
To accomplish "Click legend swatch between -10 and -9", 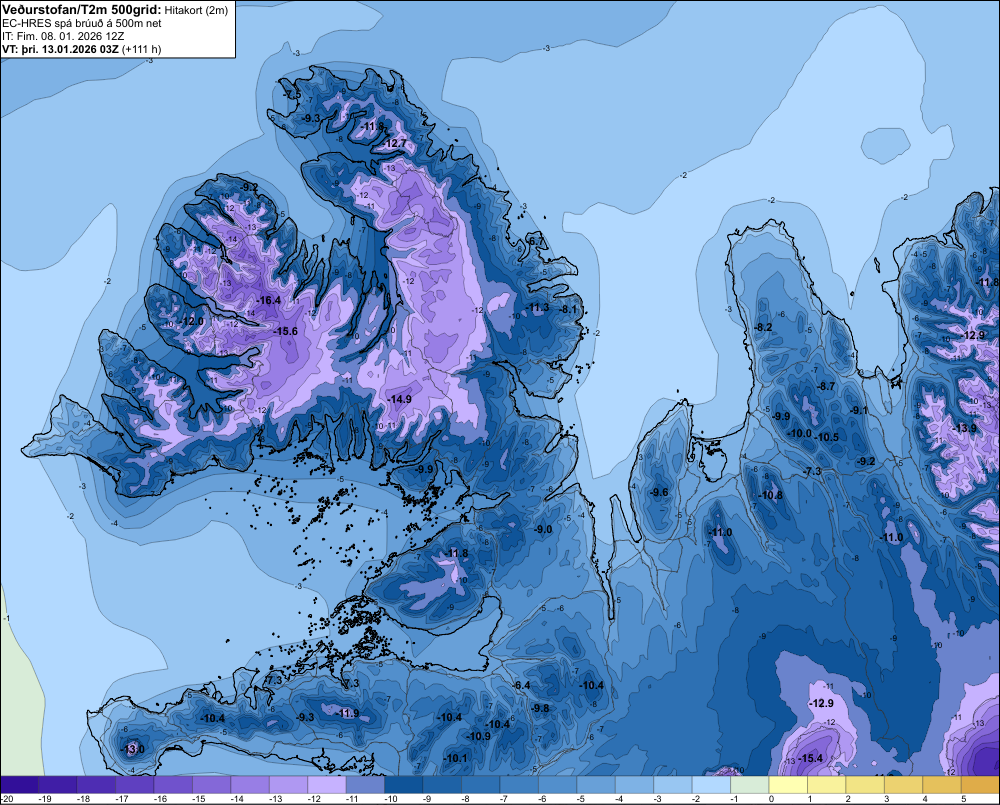I will 404,785.
